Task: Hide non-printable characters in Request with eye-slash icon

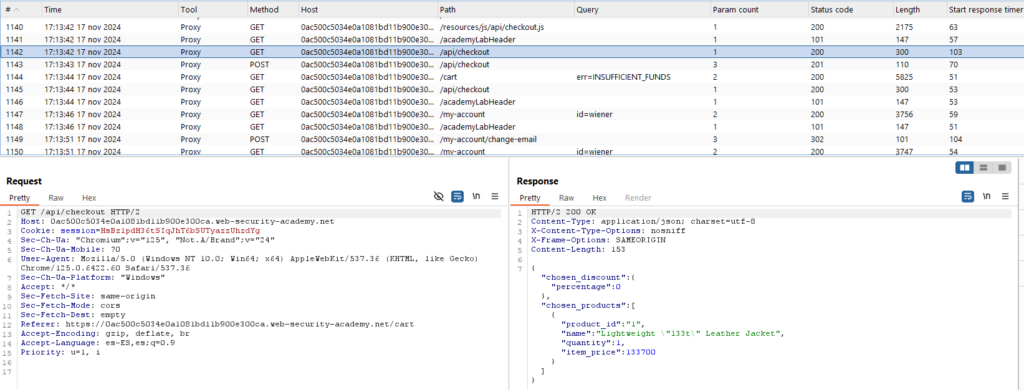Action: pos(439,197)
